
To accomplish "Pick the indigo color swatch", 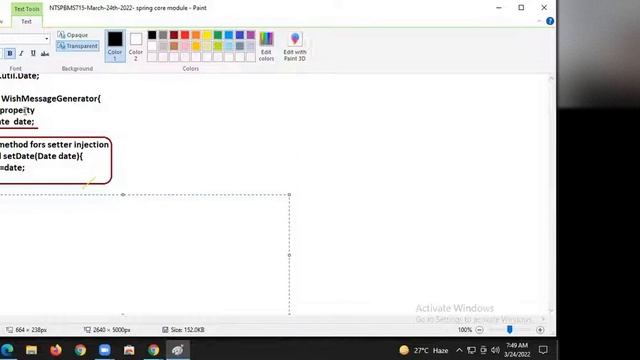I will point(240,35).
